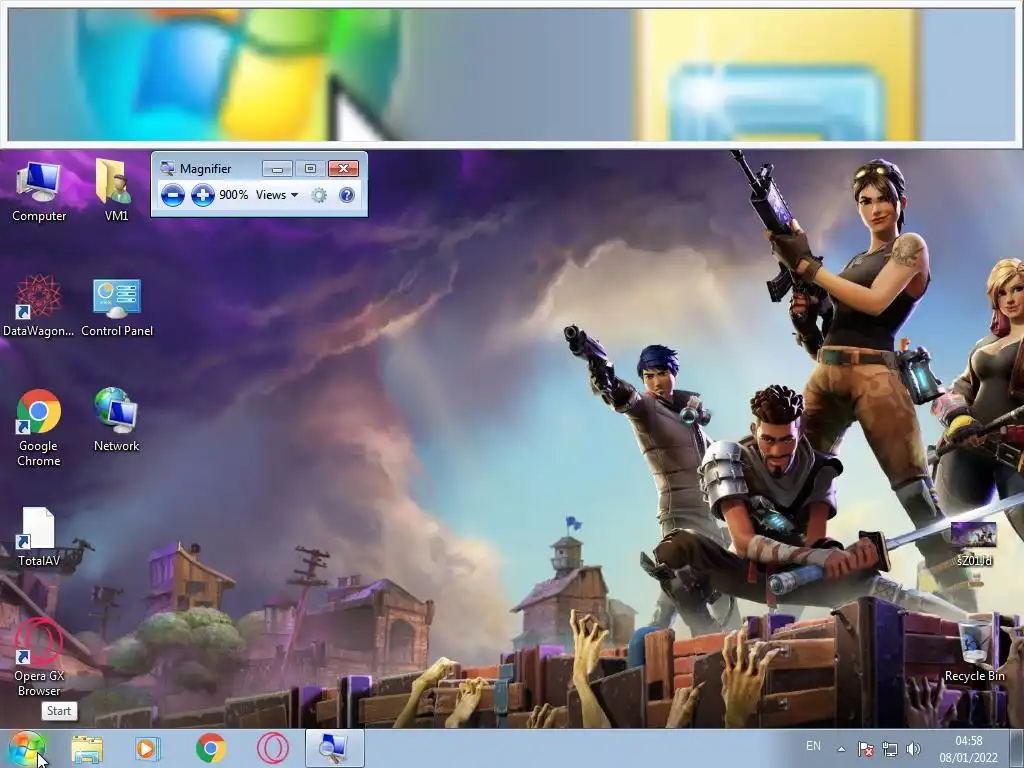Launch Opera from the taskbar
Image resolution: width=1024 pixels, height=768 pixels.
[x=272, y=748]
